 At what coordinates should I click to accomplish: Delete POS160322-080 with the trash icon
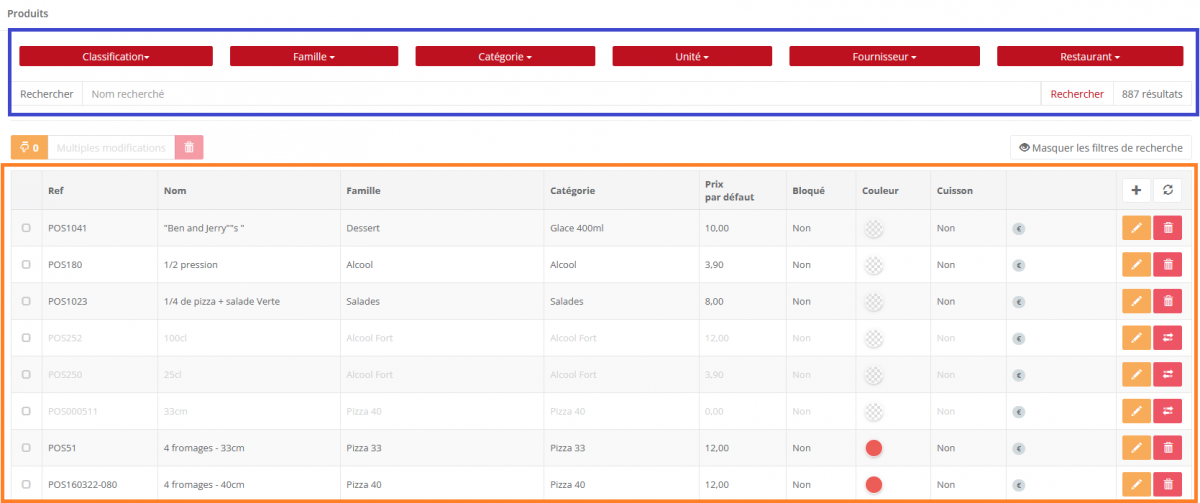(1167, 485)
